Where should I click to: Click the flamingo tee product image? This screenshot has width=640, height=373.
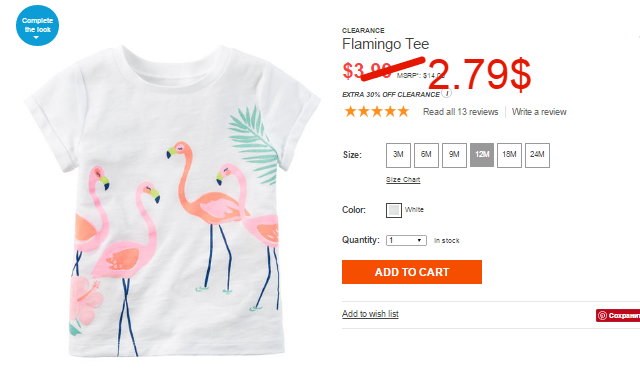(x=173, y=201)
